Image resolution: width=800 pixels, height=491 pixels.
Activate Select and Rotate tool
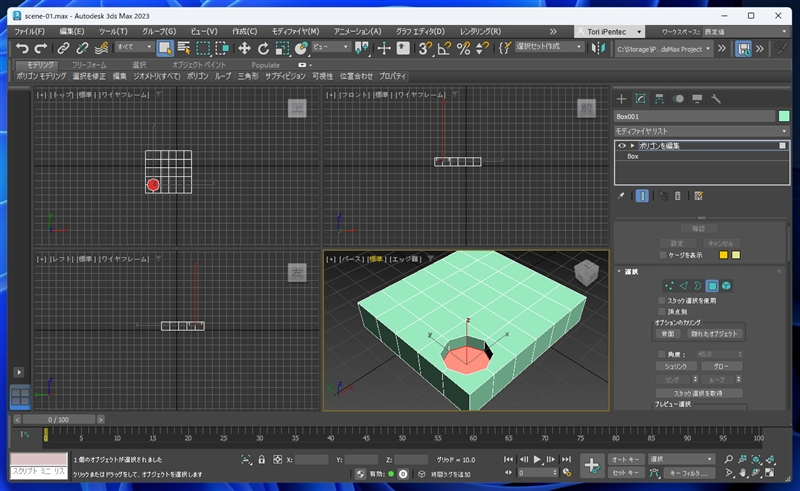tap(263, 48)
